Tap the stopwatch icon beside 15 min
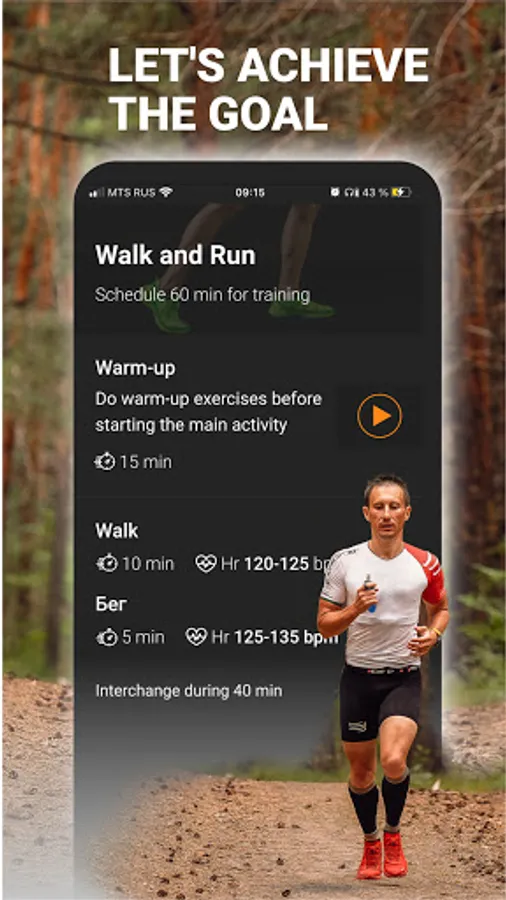 [105, 461]
